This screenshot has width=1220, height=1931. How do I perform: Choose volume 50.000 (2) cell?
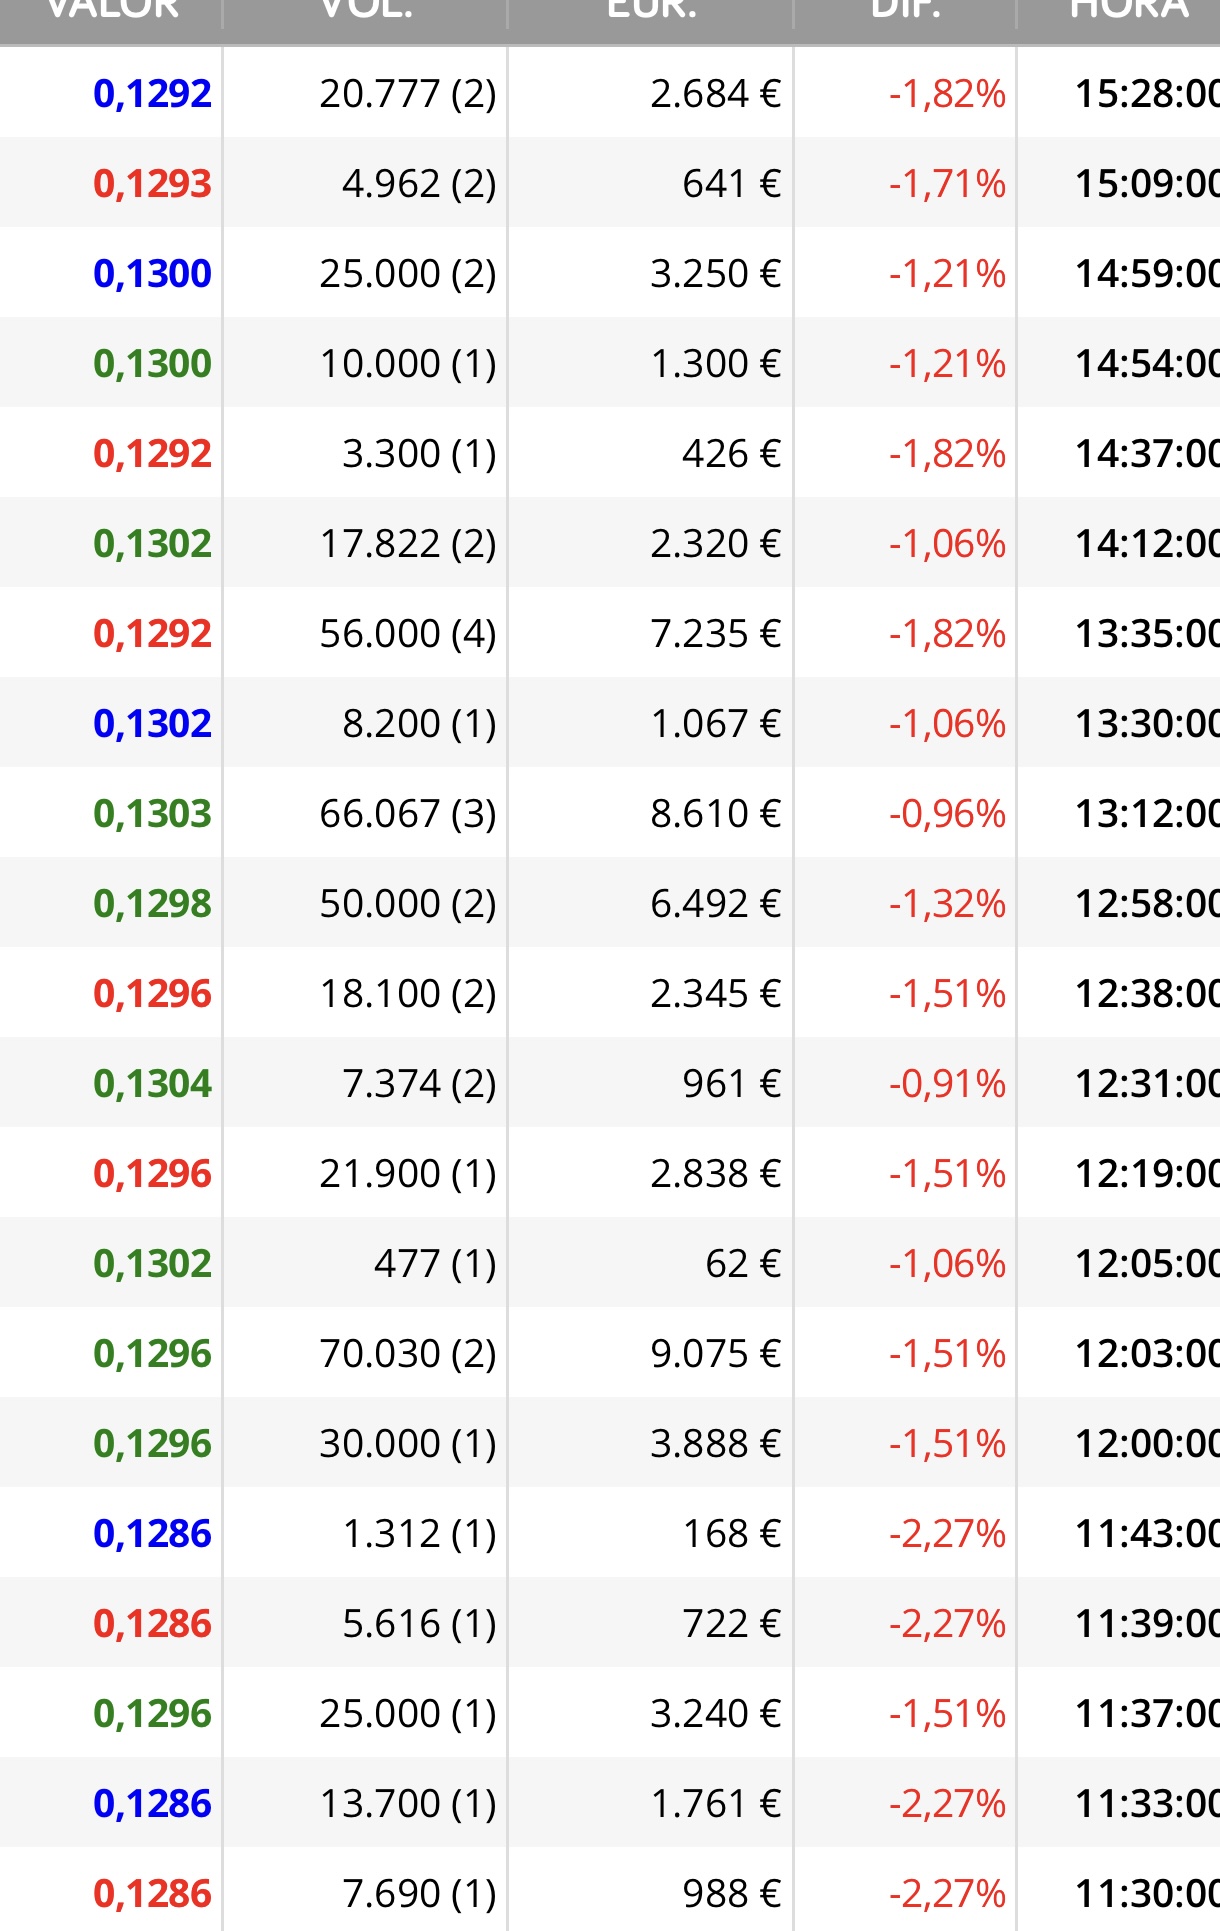[x=408, y=904]
